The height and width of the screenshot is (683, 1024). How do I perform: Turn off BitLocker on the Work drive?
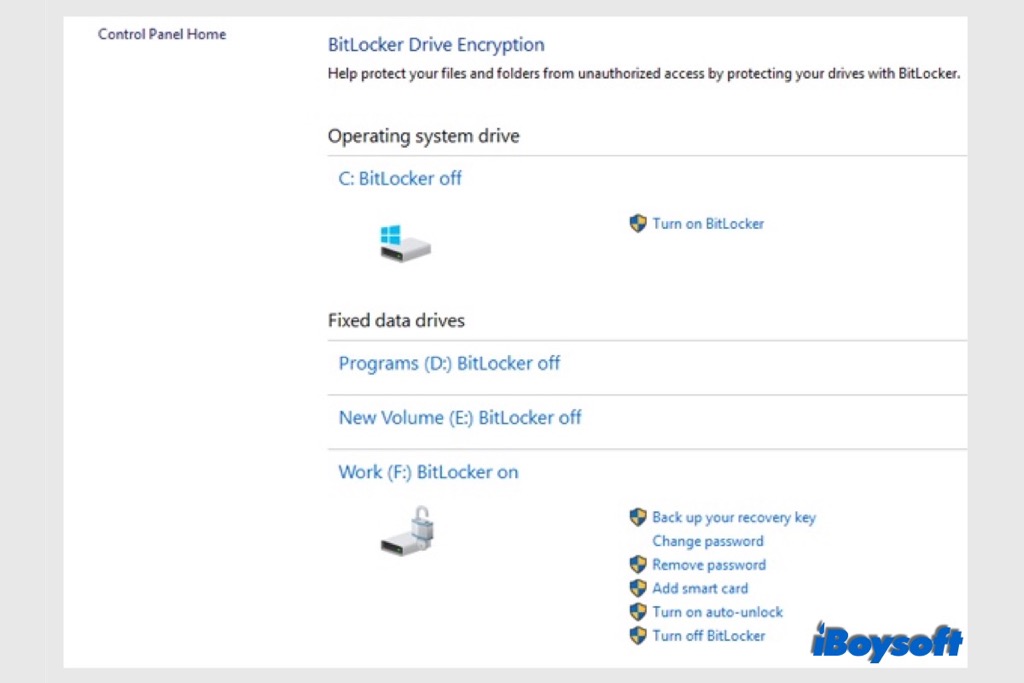pos(708,636)
